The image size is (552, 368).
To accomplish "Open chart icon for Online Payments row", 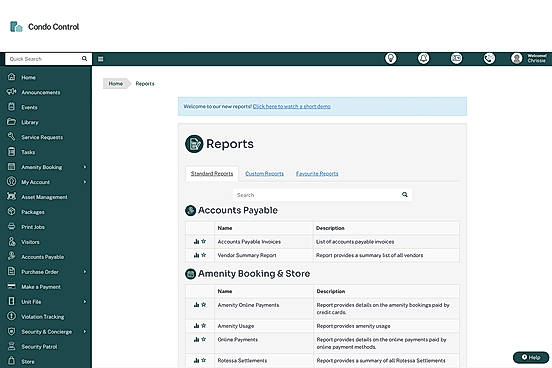I will [196, 339].
